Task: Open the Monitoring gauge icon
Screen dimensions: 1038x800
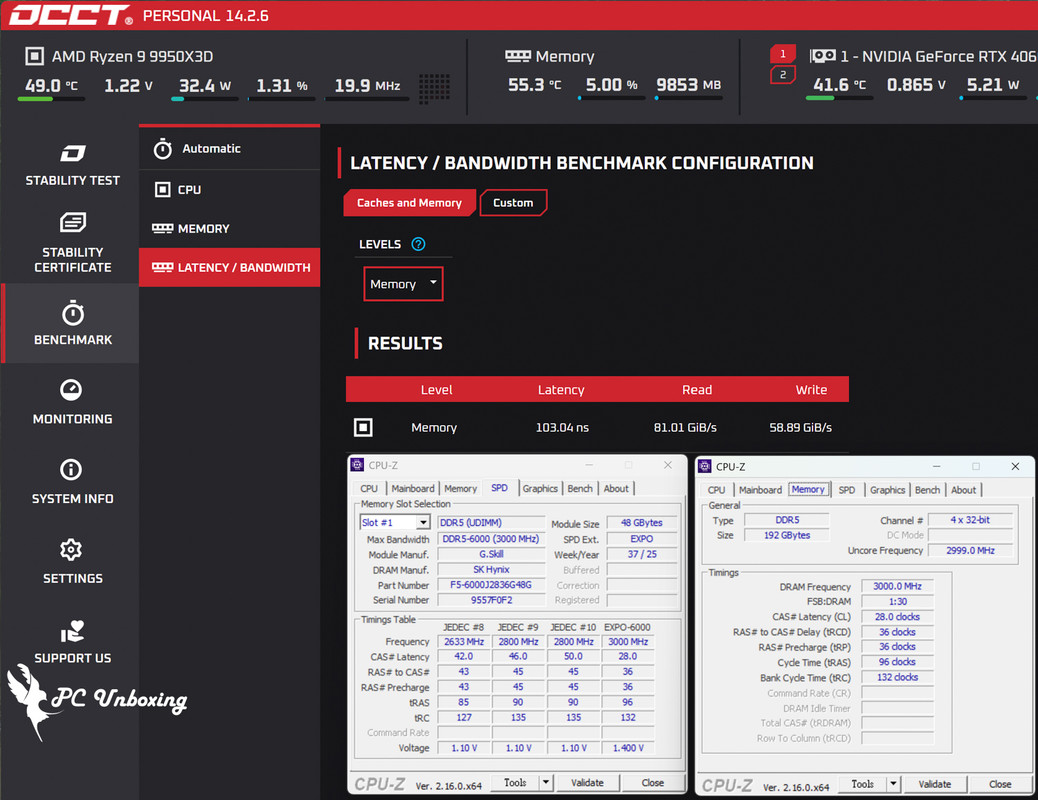Action: pos(71,389)
